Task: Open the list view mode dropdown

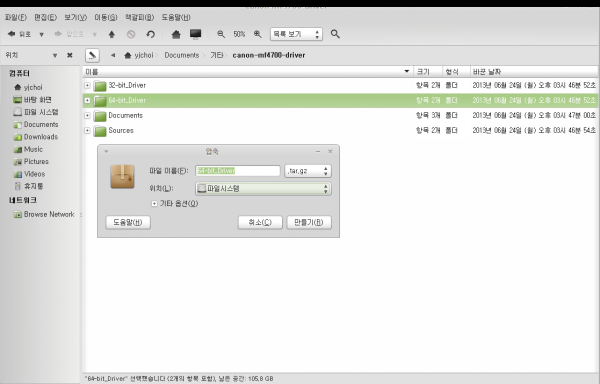Action: pyautogui.click(x=296, y=34)
